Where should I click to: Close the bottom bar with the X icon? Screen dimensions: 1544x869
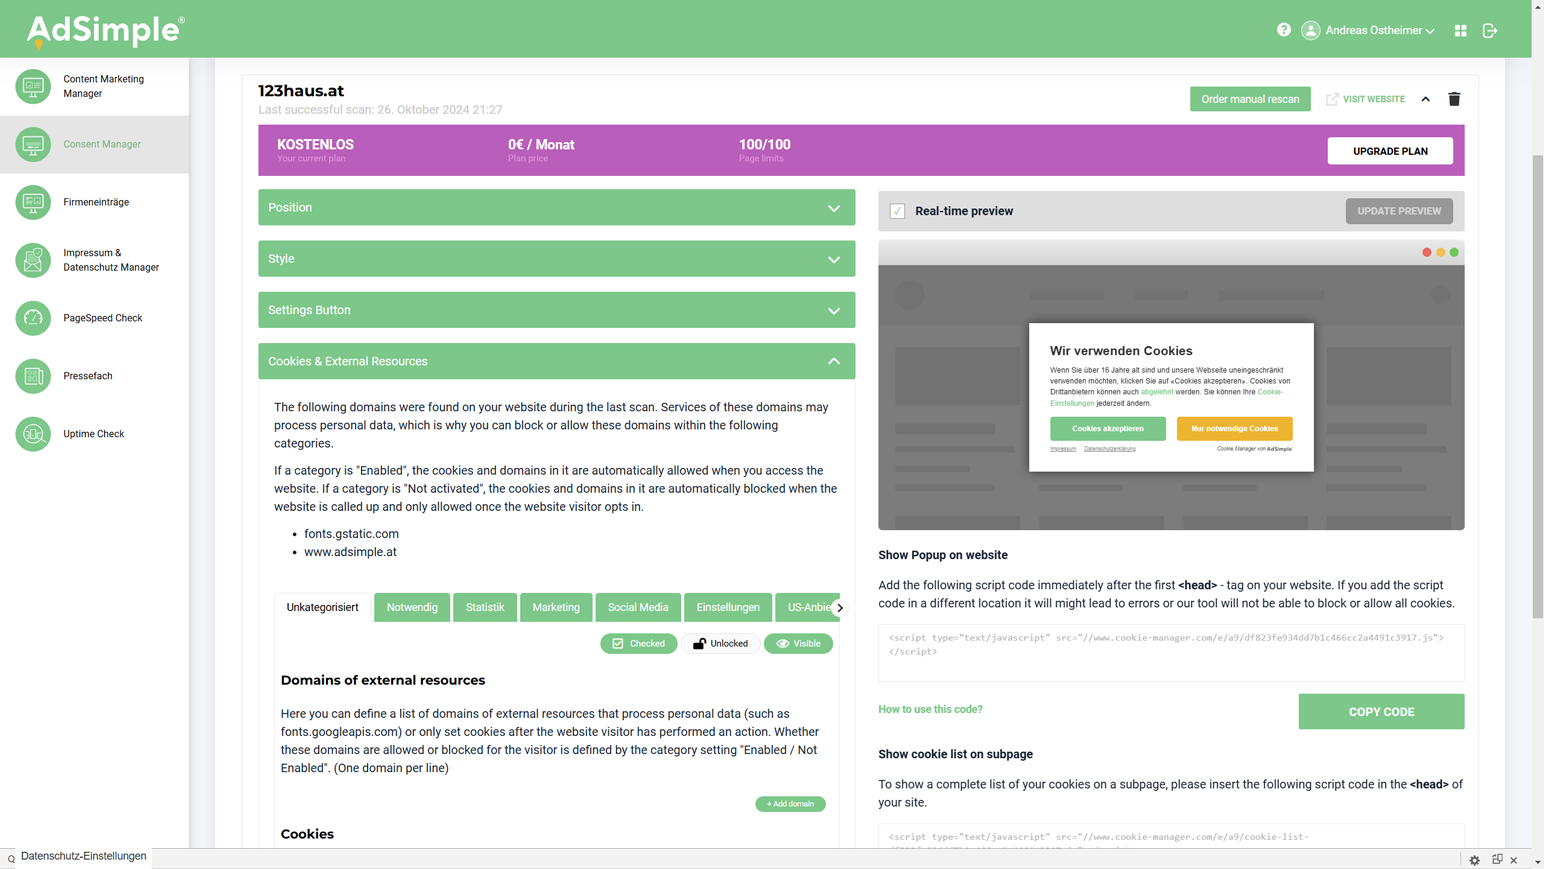coord(1514,860)
